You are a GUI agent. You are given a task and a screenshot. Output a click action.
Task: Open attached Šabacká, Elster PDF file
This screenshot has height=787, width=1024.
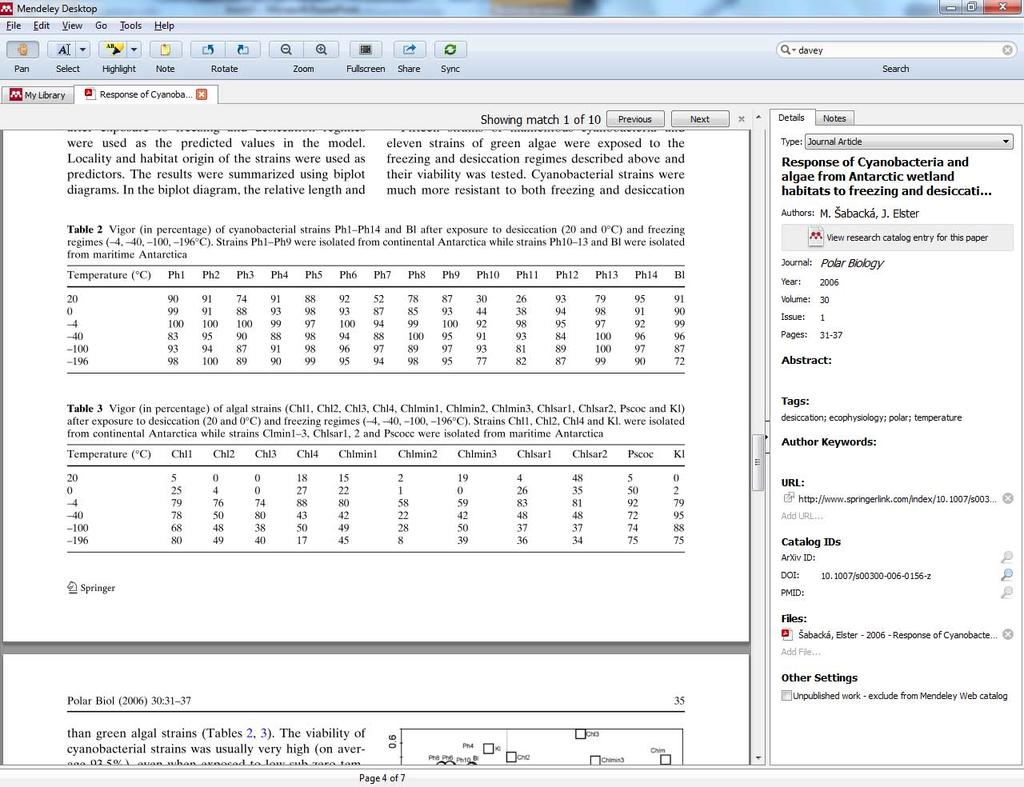pyautogui.click(x=897, y=635)
